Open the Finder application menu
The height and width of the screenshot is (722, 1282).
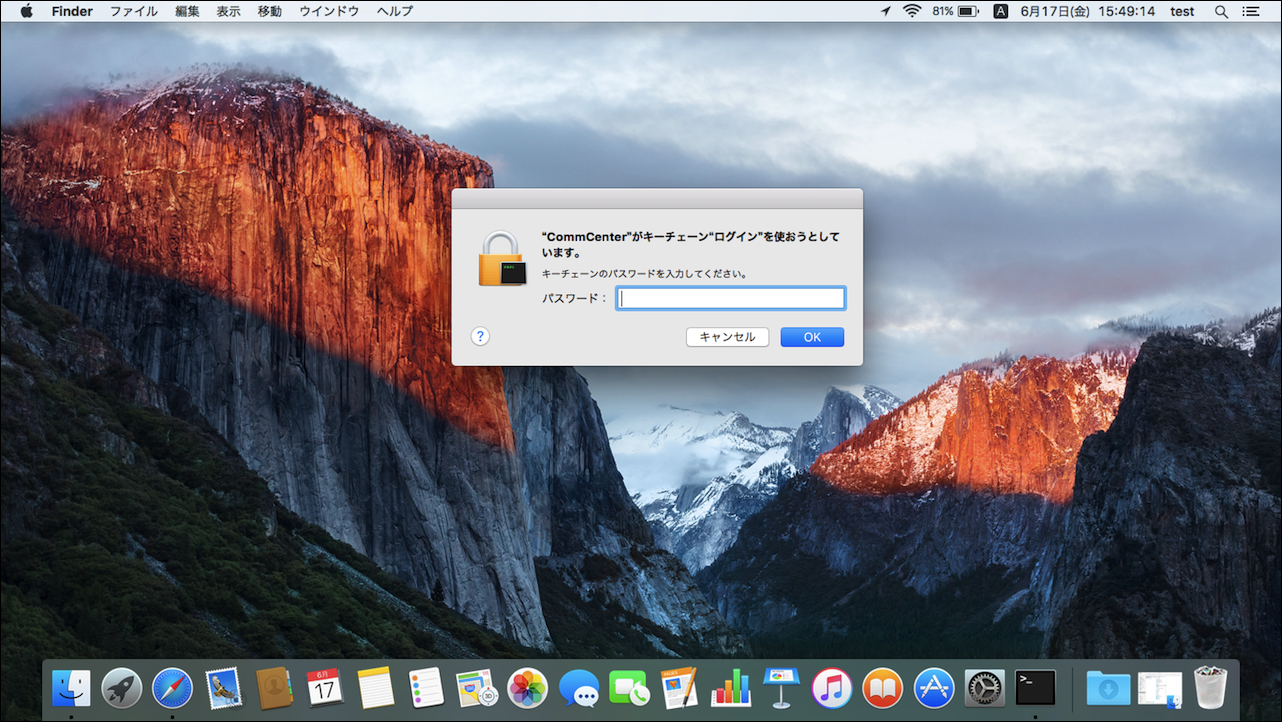pos(72,11)
